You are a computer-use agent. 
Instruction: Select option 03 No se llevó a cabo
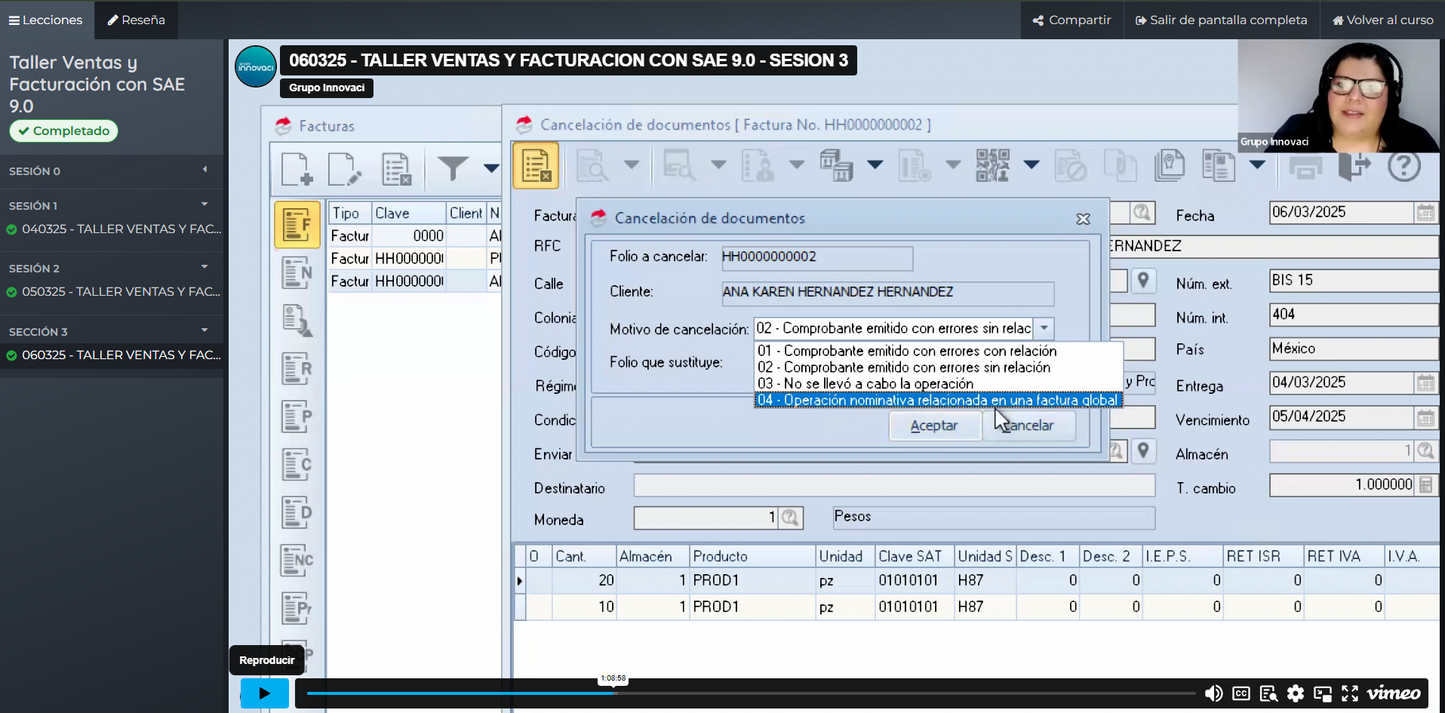(x=865, y=384)
